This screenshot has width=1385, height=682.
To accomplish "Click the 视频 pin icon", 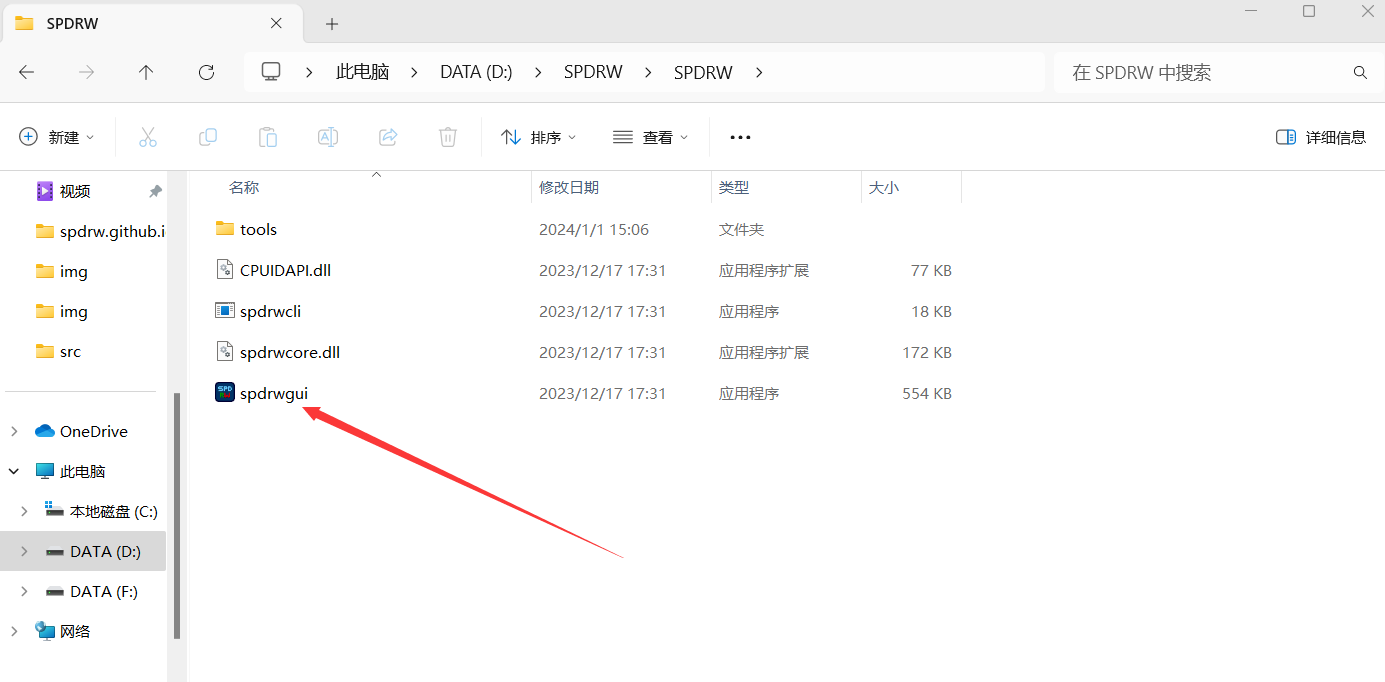I will [x=155, y=191].
